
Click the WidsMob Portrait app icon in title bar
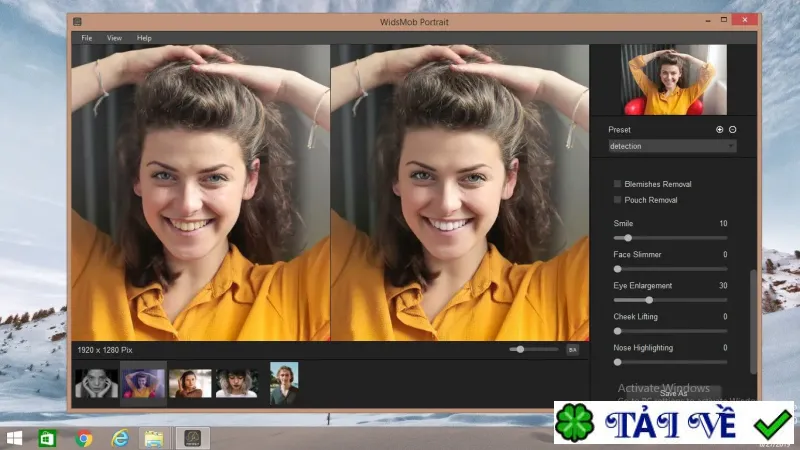77,21
